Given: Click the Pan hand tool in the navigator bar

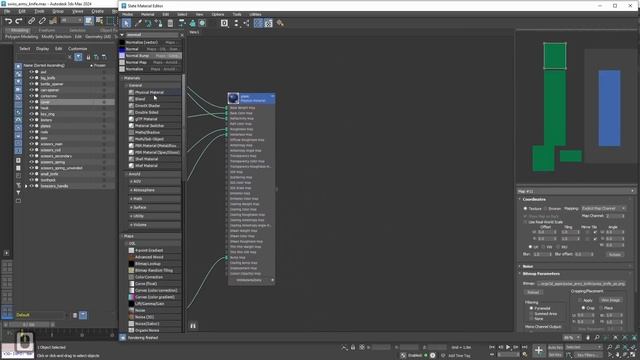Looking at the screenshot, I should pyautogui.click(x=588, y=338).
